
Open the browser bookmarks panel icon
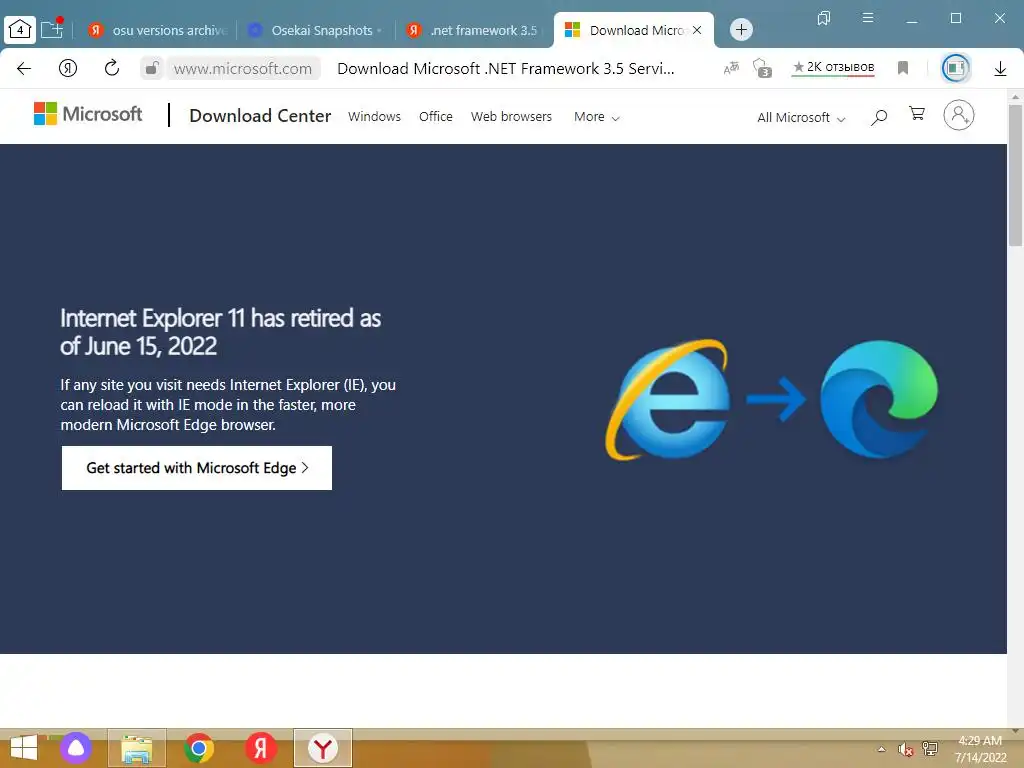click(824, 18)
